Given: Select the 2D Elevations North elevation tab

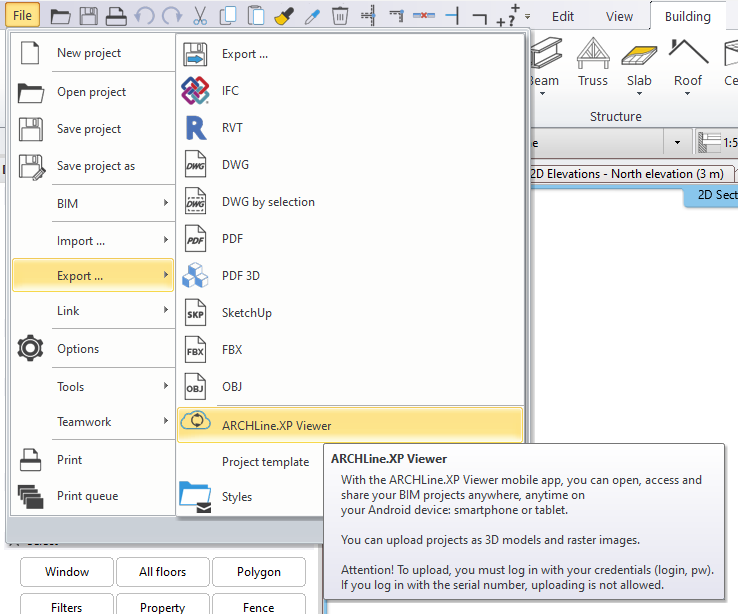Looking at the screenshot, I should click(x=633, y=174).
